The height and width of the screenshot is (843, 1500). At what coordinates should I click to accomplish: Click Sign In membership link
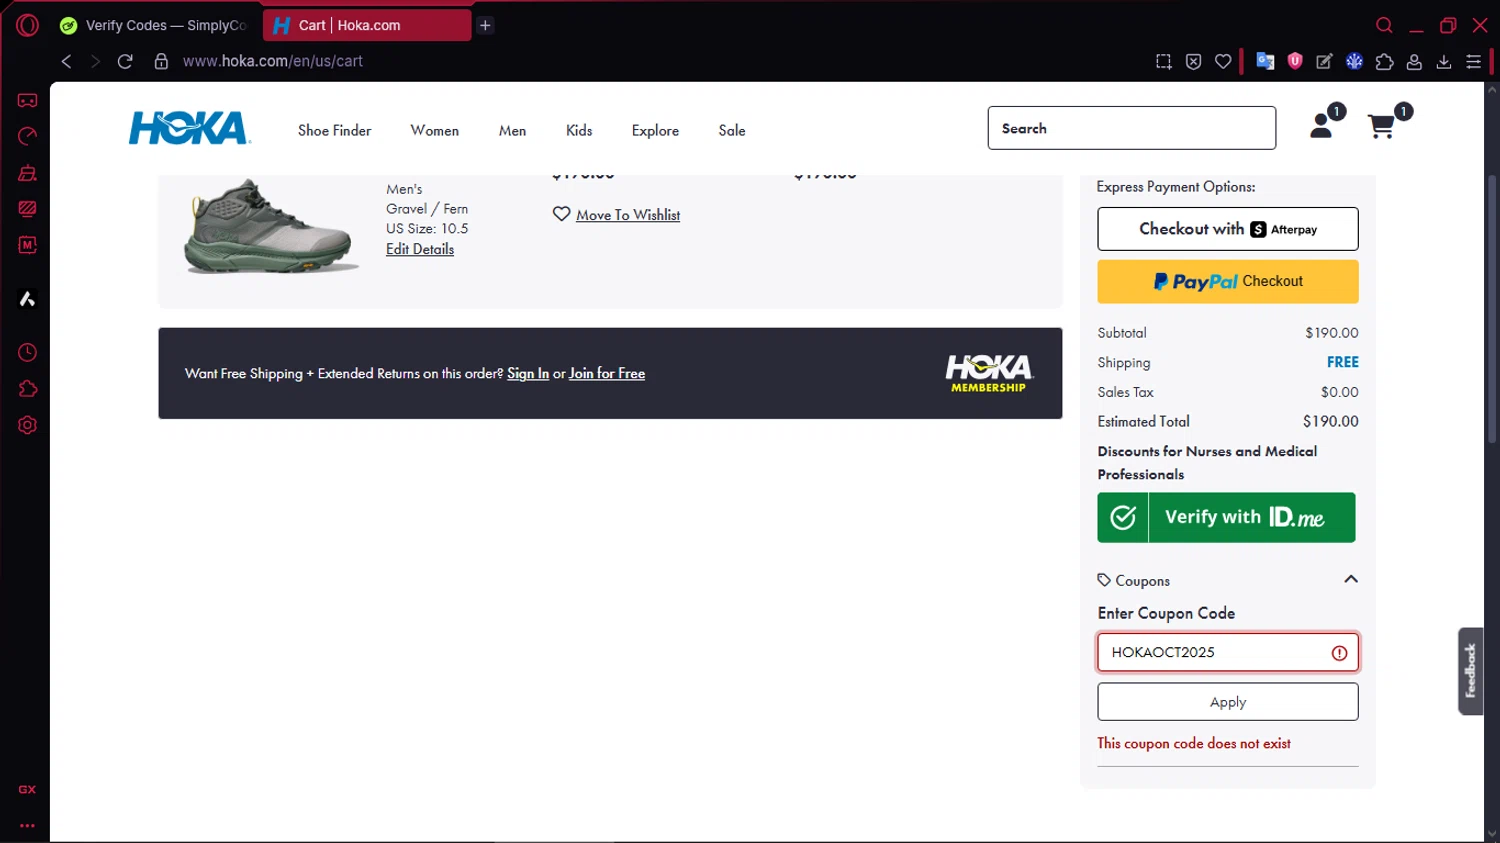tap(528, 373)
